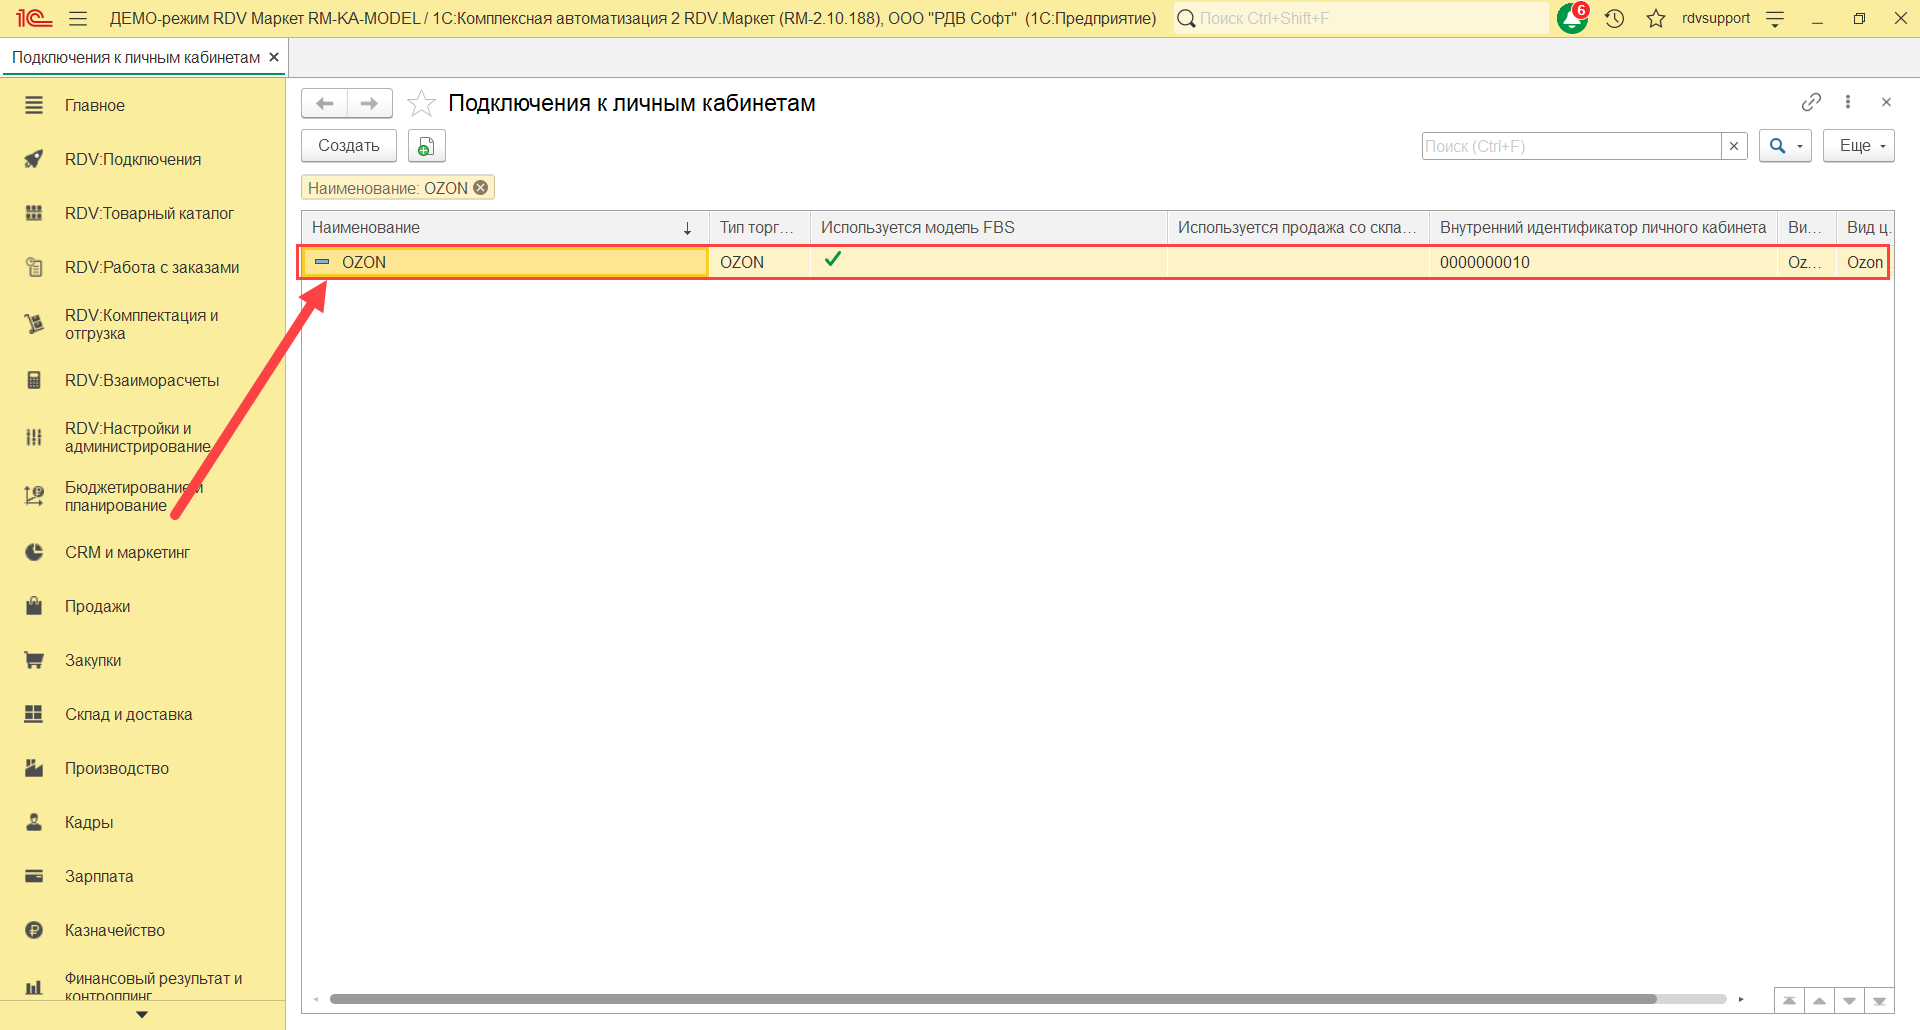
Task: Select the OZON row name cell
Action: click(x=505, y=262)
